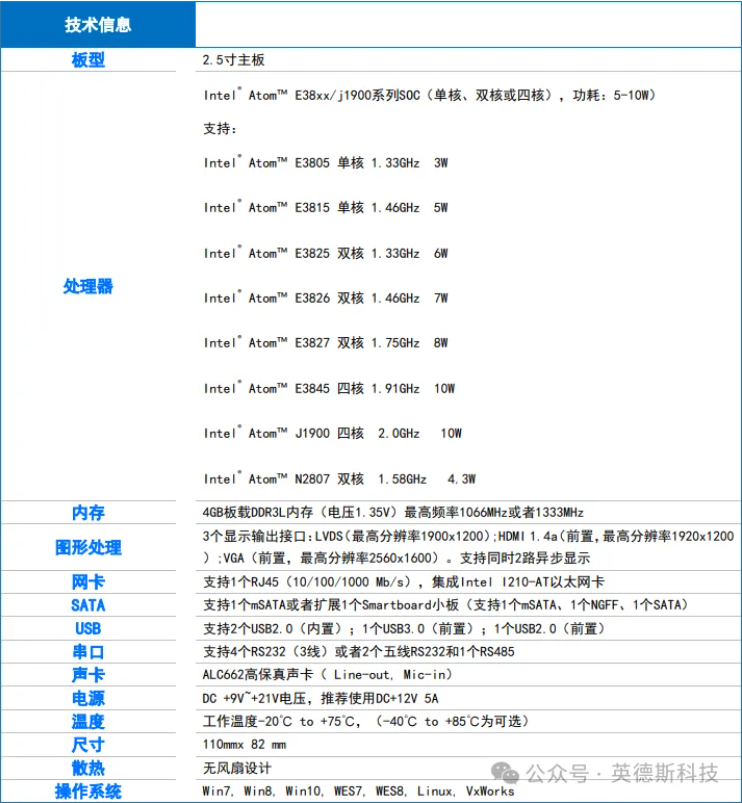Select the E3826 双核 1.46GHz line
Screen dimensions: 742x803
pyautogui.click(x=326, y=298)
